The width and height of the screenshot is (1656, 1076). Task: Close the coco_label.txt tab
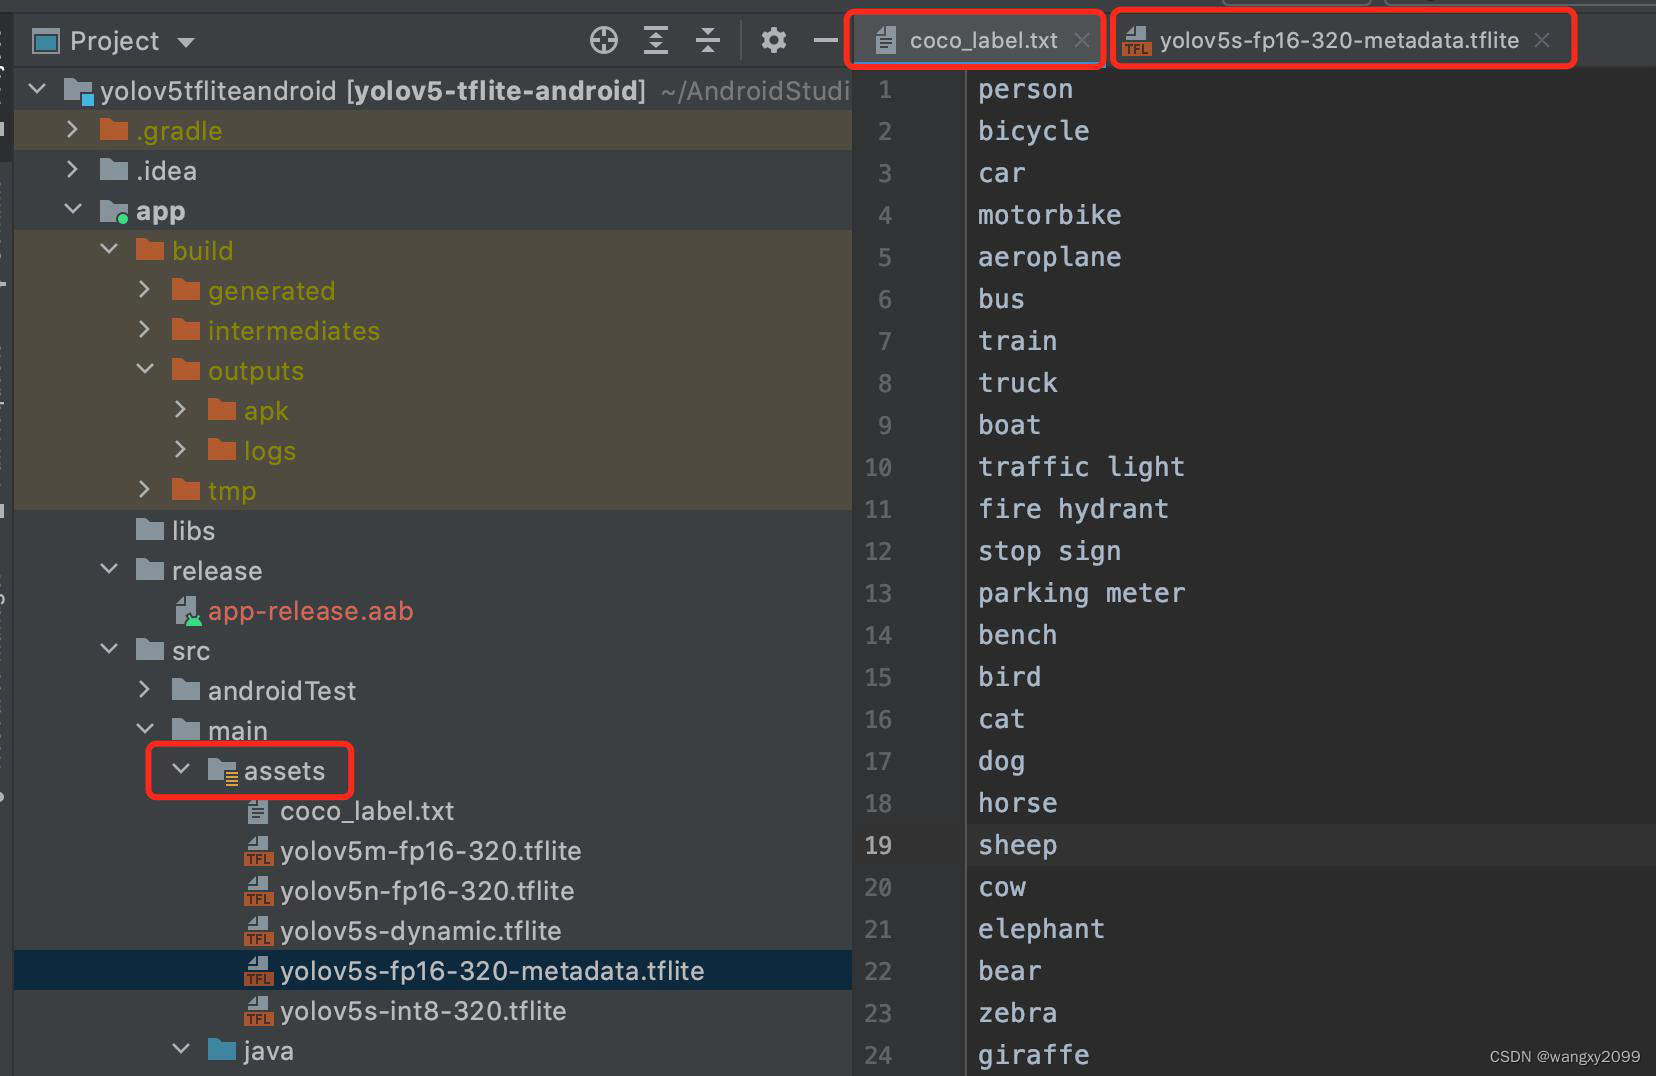[1082, 40]
